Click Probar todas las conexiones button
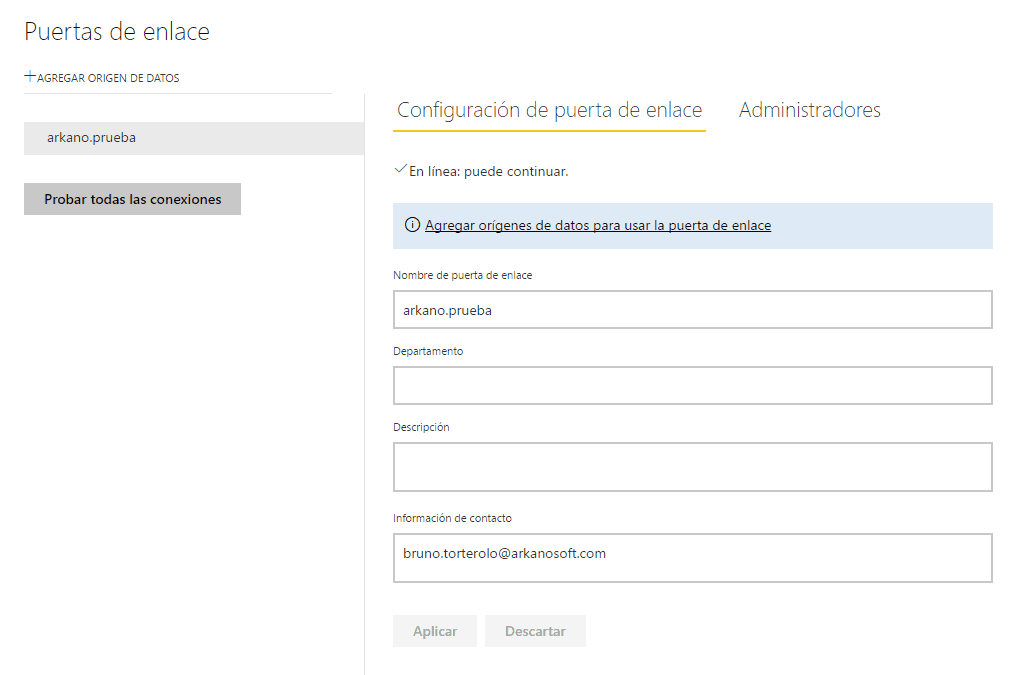 pos(132,199)
